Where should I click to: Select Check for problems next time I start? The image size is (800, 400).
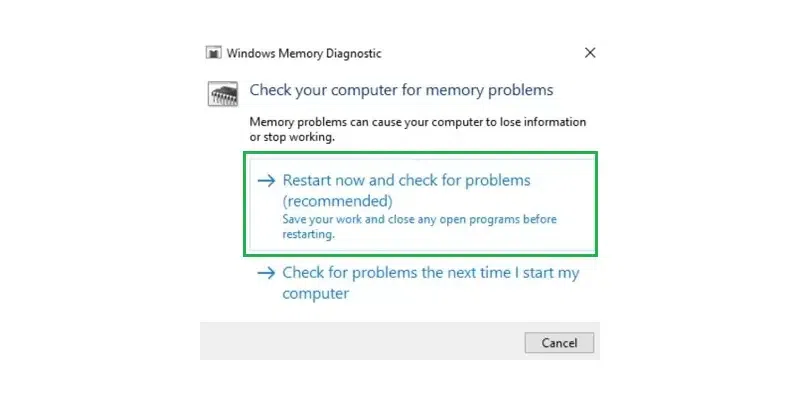[430, 273]
